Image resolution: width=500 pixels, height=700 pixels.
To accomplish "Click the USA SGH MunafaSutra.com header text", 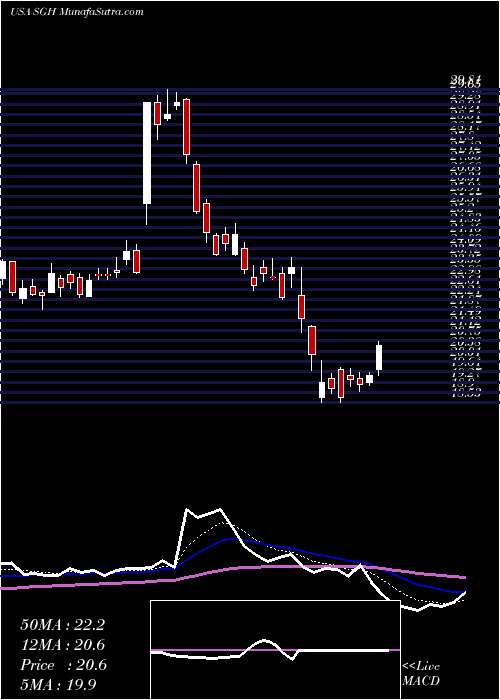I will pyautogui.click(x=75, y=12).
